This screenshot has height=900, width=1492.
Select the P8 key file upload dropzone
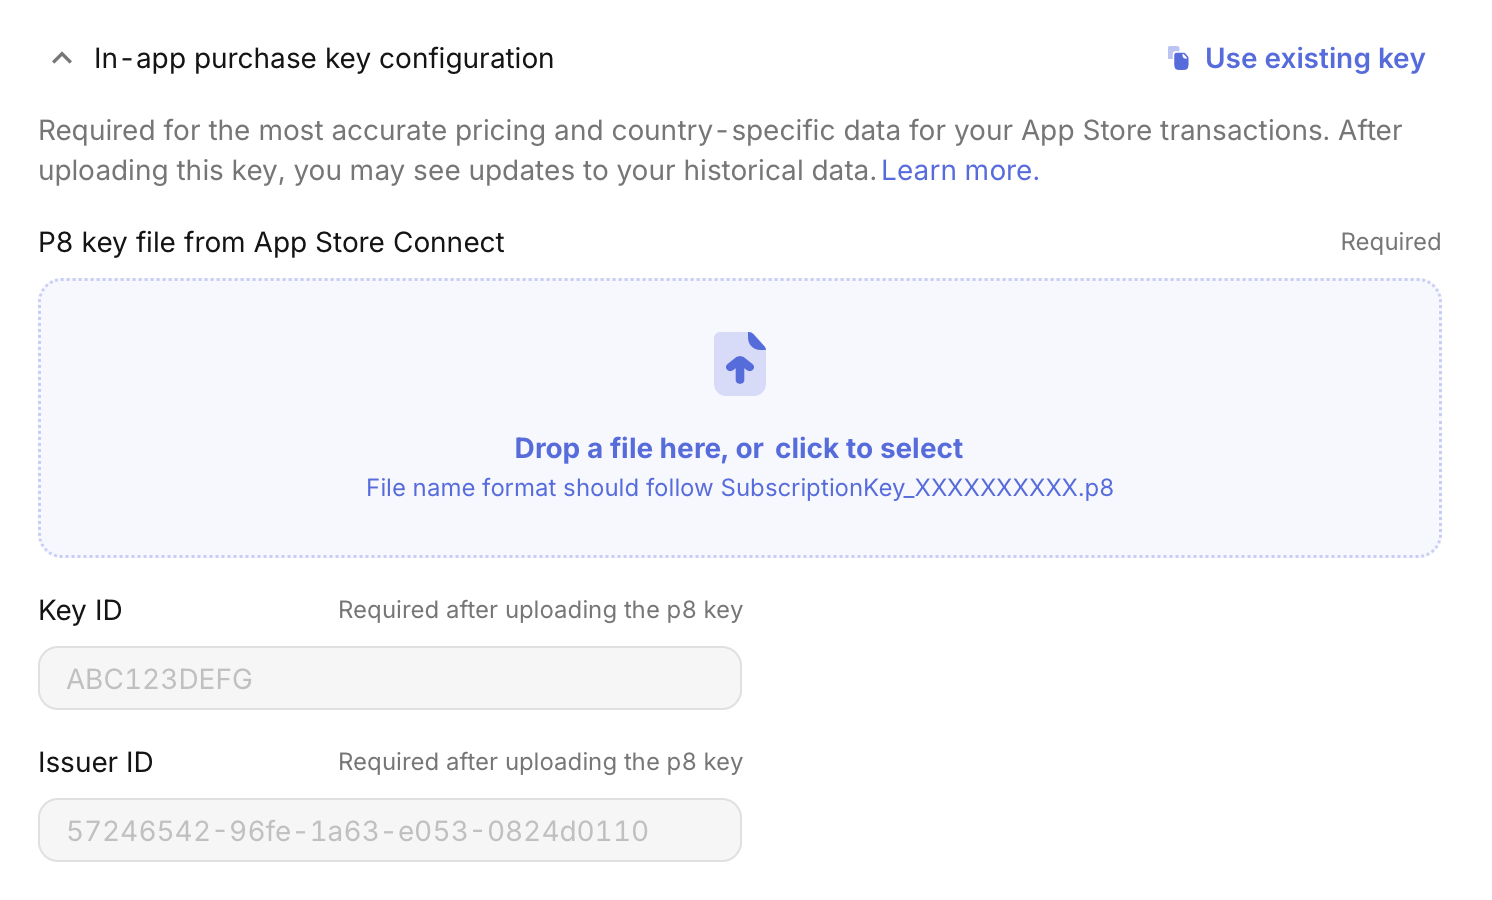click(738, 418)
